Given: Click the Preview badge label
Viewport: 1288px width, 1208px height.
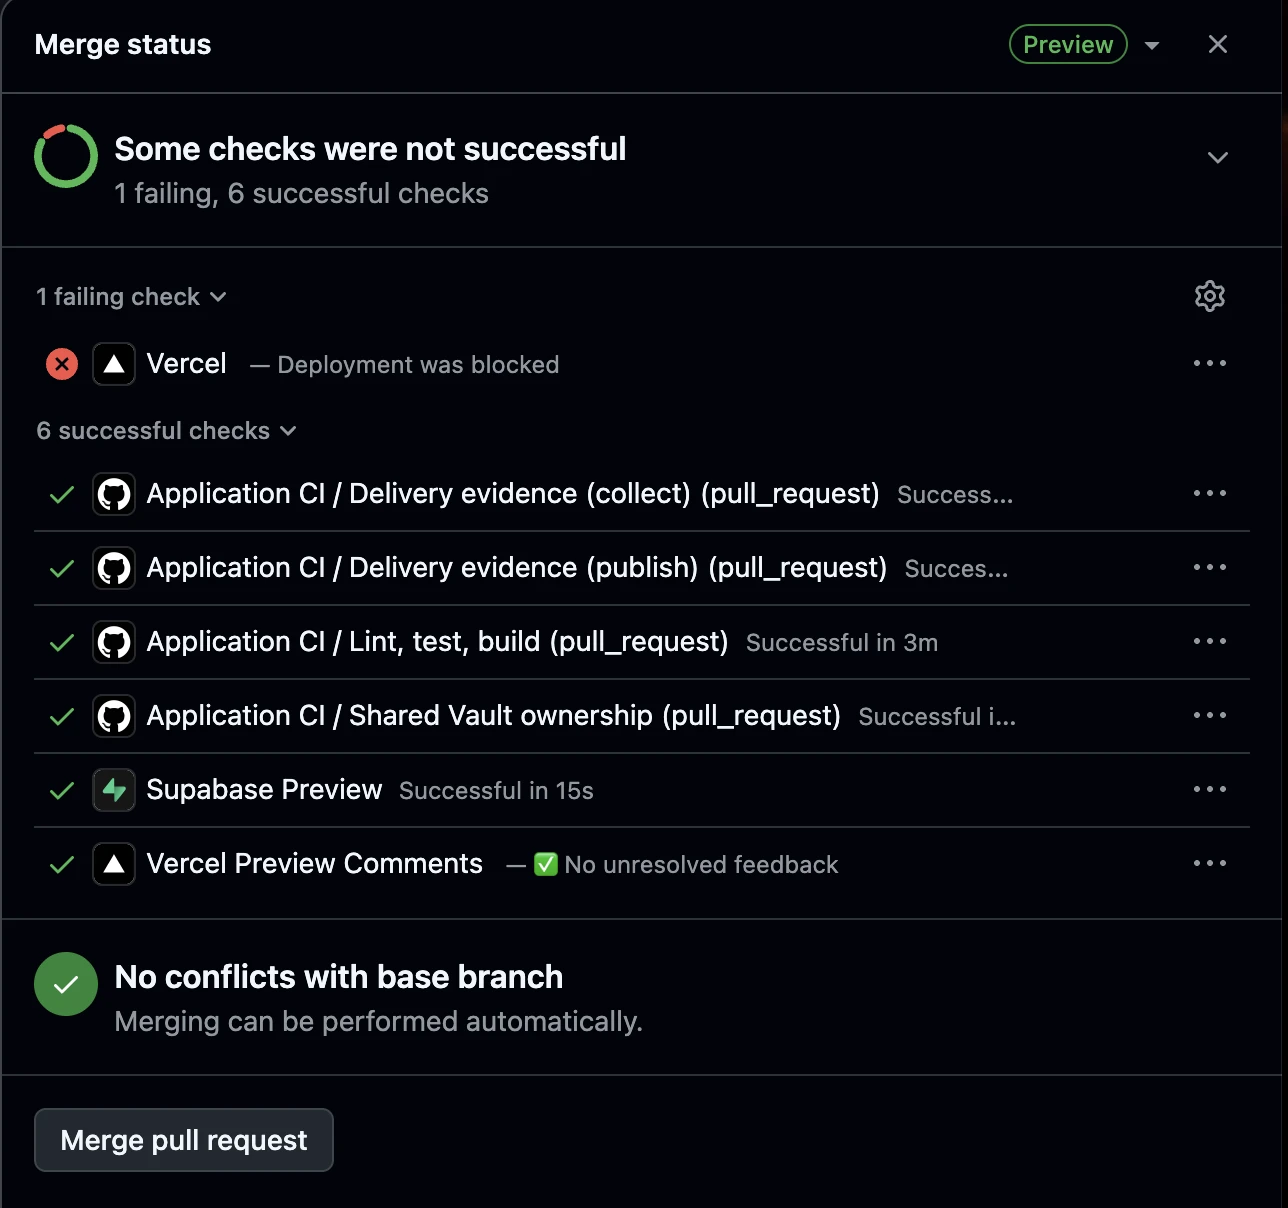Looking at the screenshot, I should pyautogui.click(x=1068, y=44).
